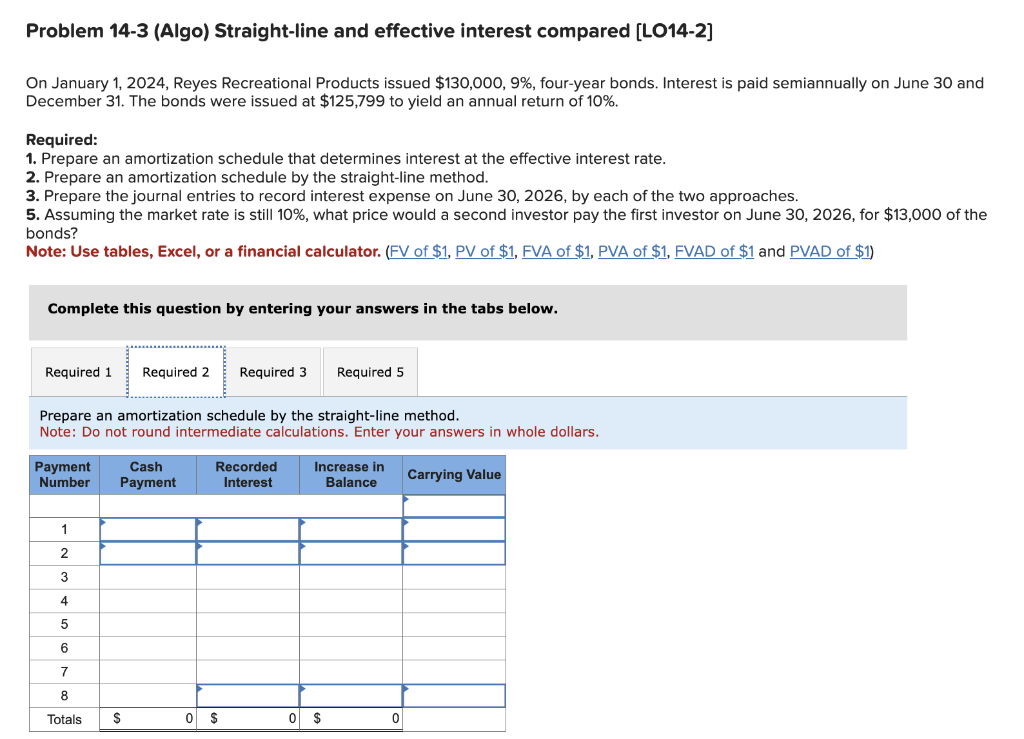The height and width of the screenshot is (739, 1024).
Task: Switch to the Required 1 tab
Action: [77, 371]
